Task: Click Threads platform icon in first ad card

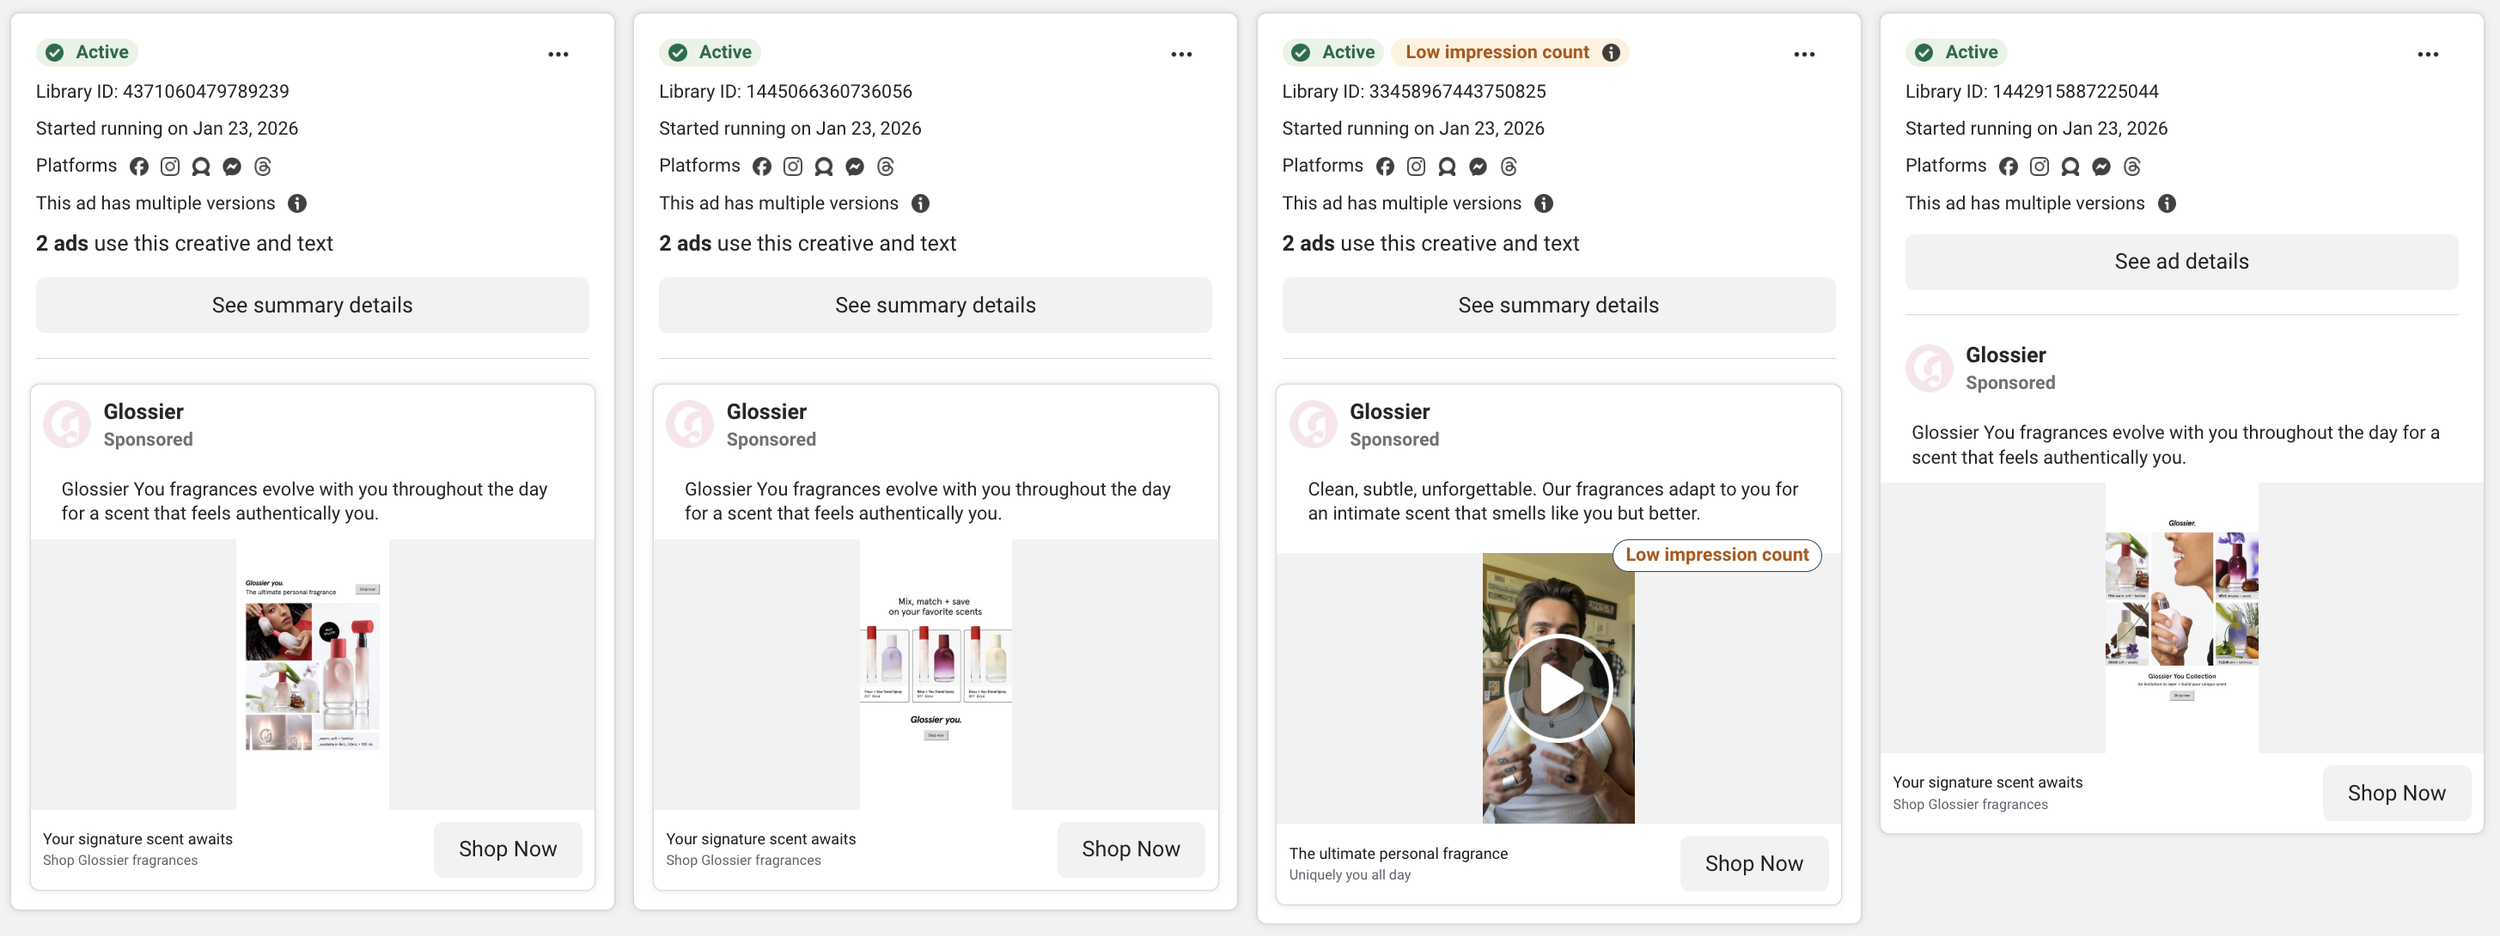Action: (263, 166)
